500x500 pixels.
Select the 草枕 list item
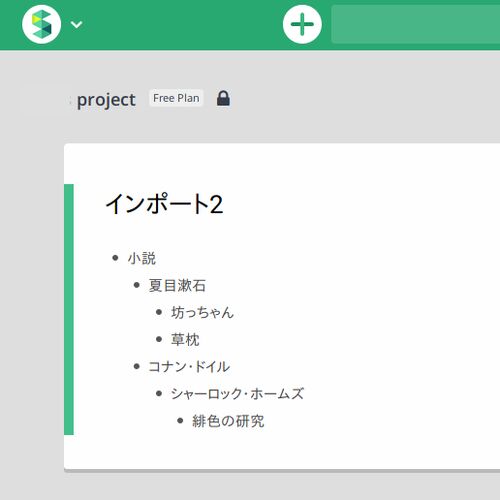click(x=185, y=340)
